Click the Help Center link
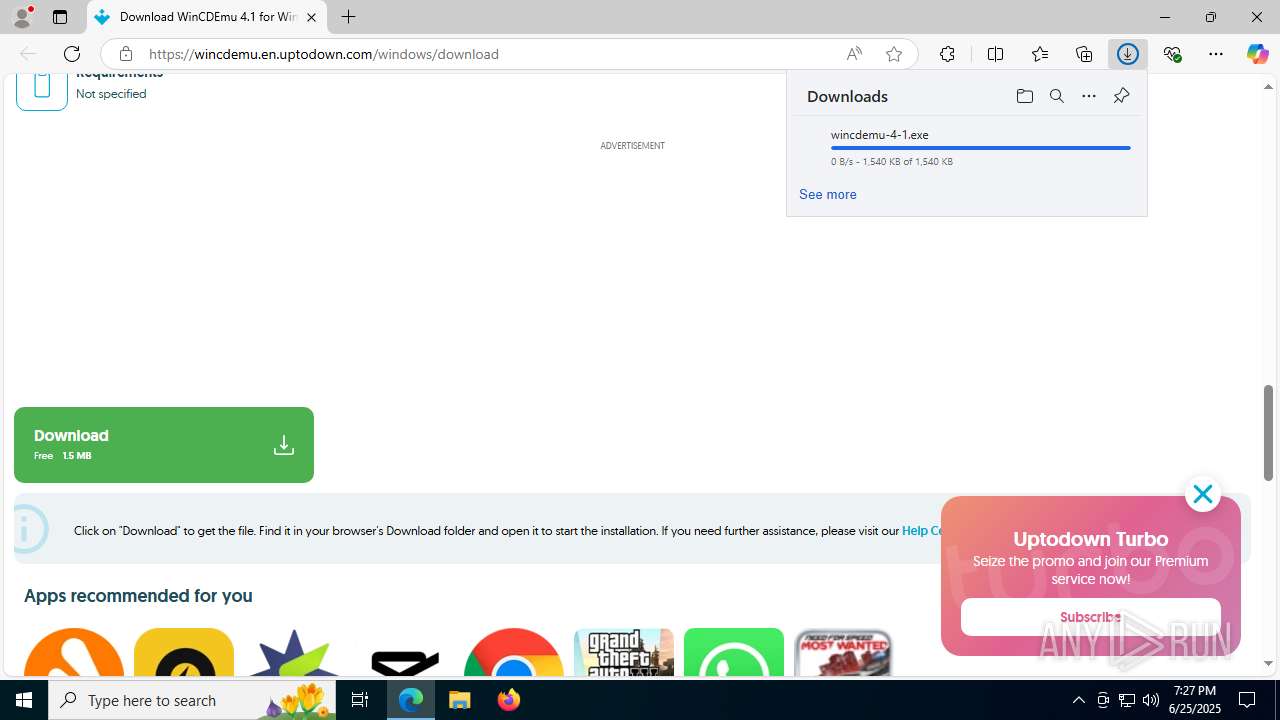Screen dimensions: 1280x720 tap(921, 531)
